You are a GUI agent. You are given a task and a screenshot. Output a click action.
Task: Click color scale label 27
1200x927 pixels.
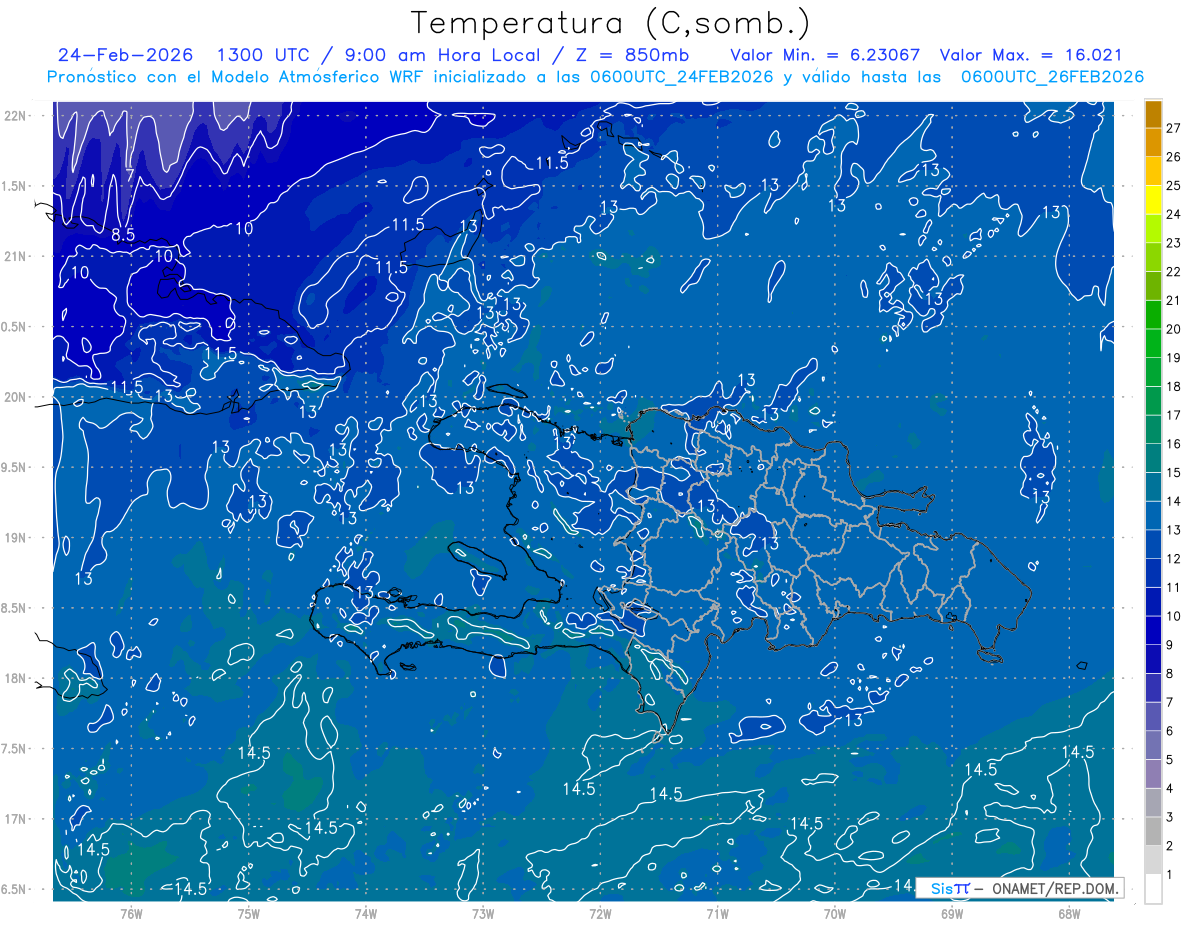[x=1174, y=128]
